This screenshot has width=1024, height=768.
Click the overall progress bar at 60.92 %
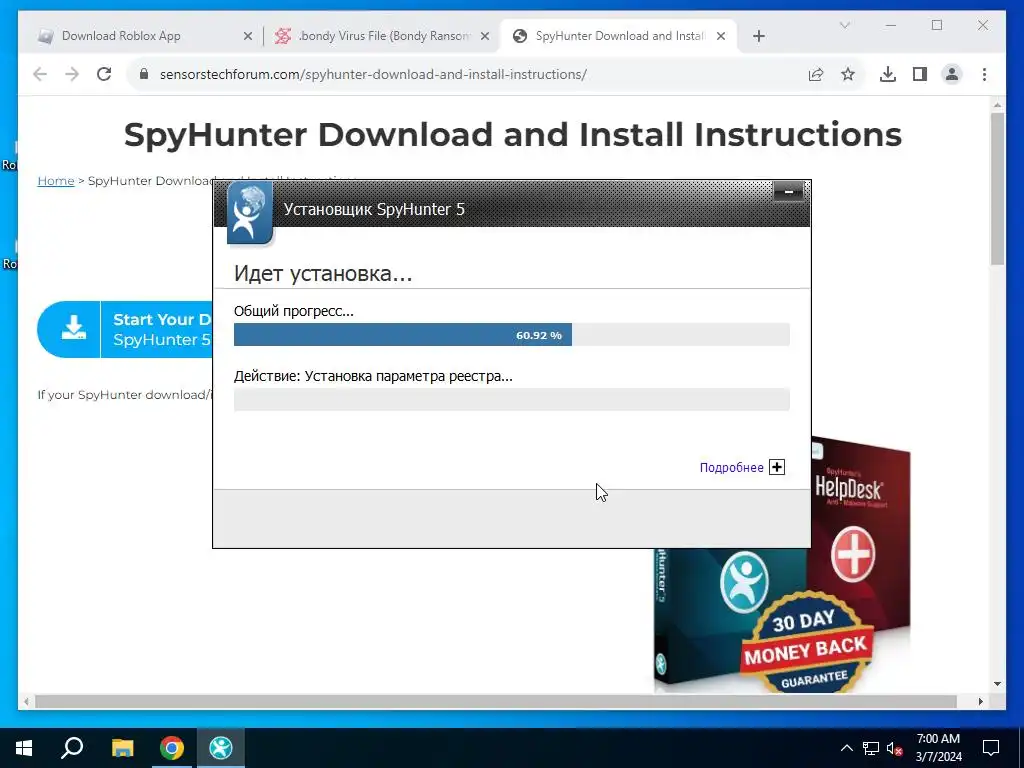[x=511, y=334]
